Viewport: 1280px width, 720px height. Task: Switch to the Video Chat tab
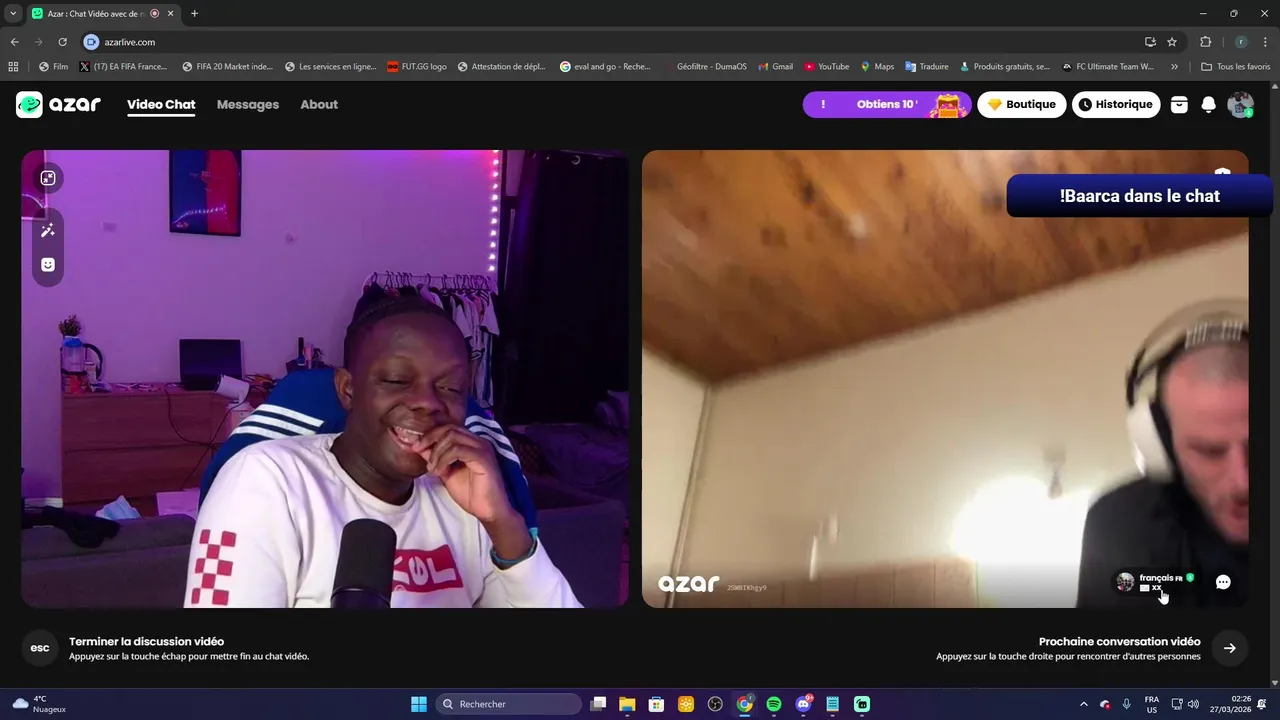point(161,104)
